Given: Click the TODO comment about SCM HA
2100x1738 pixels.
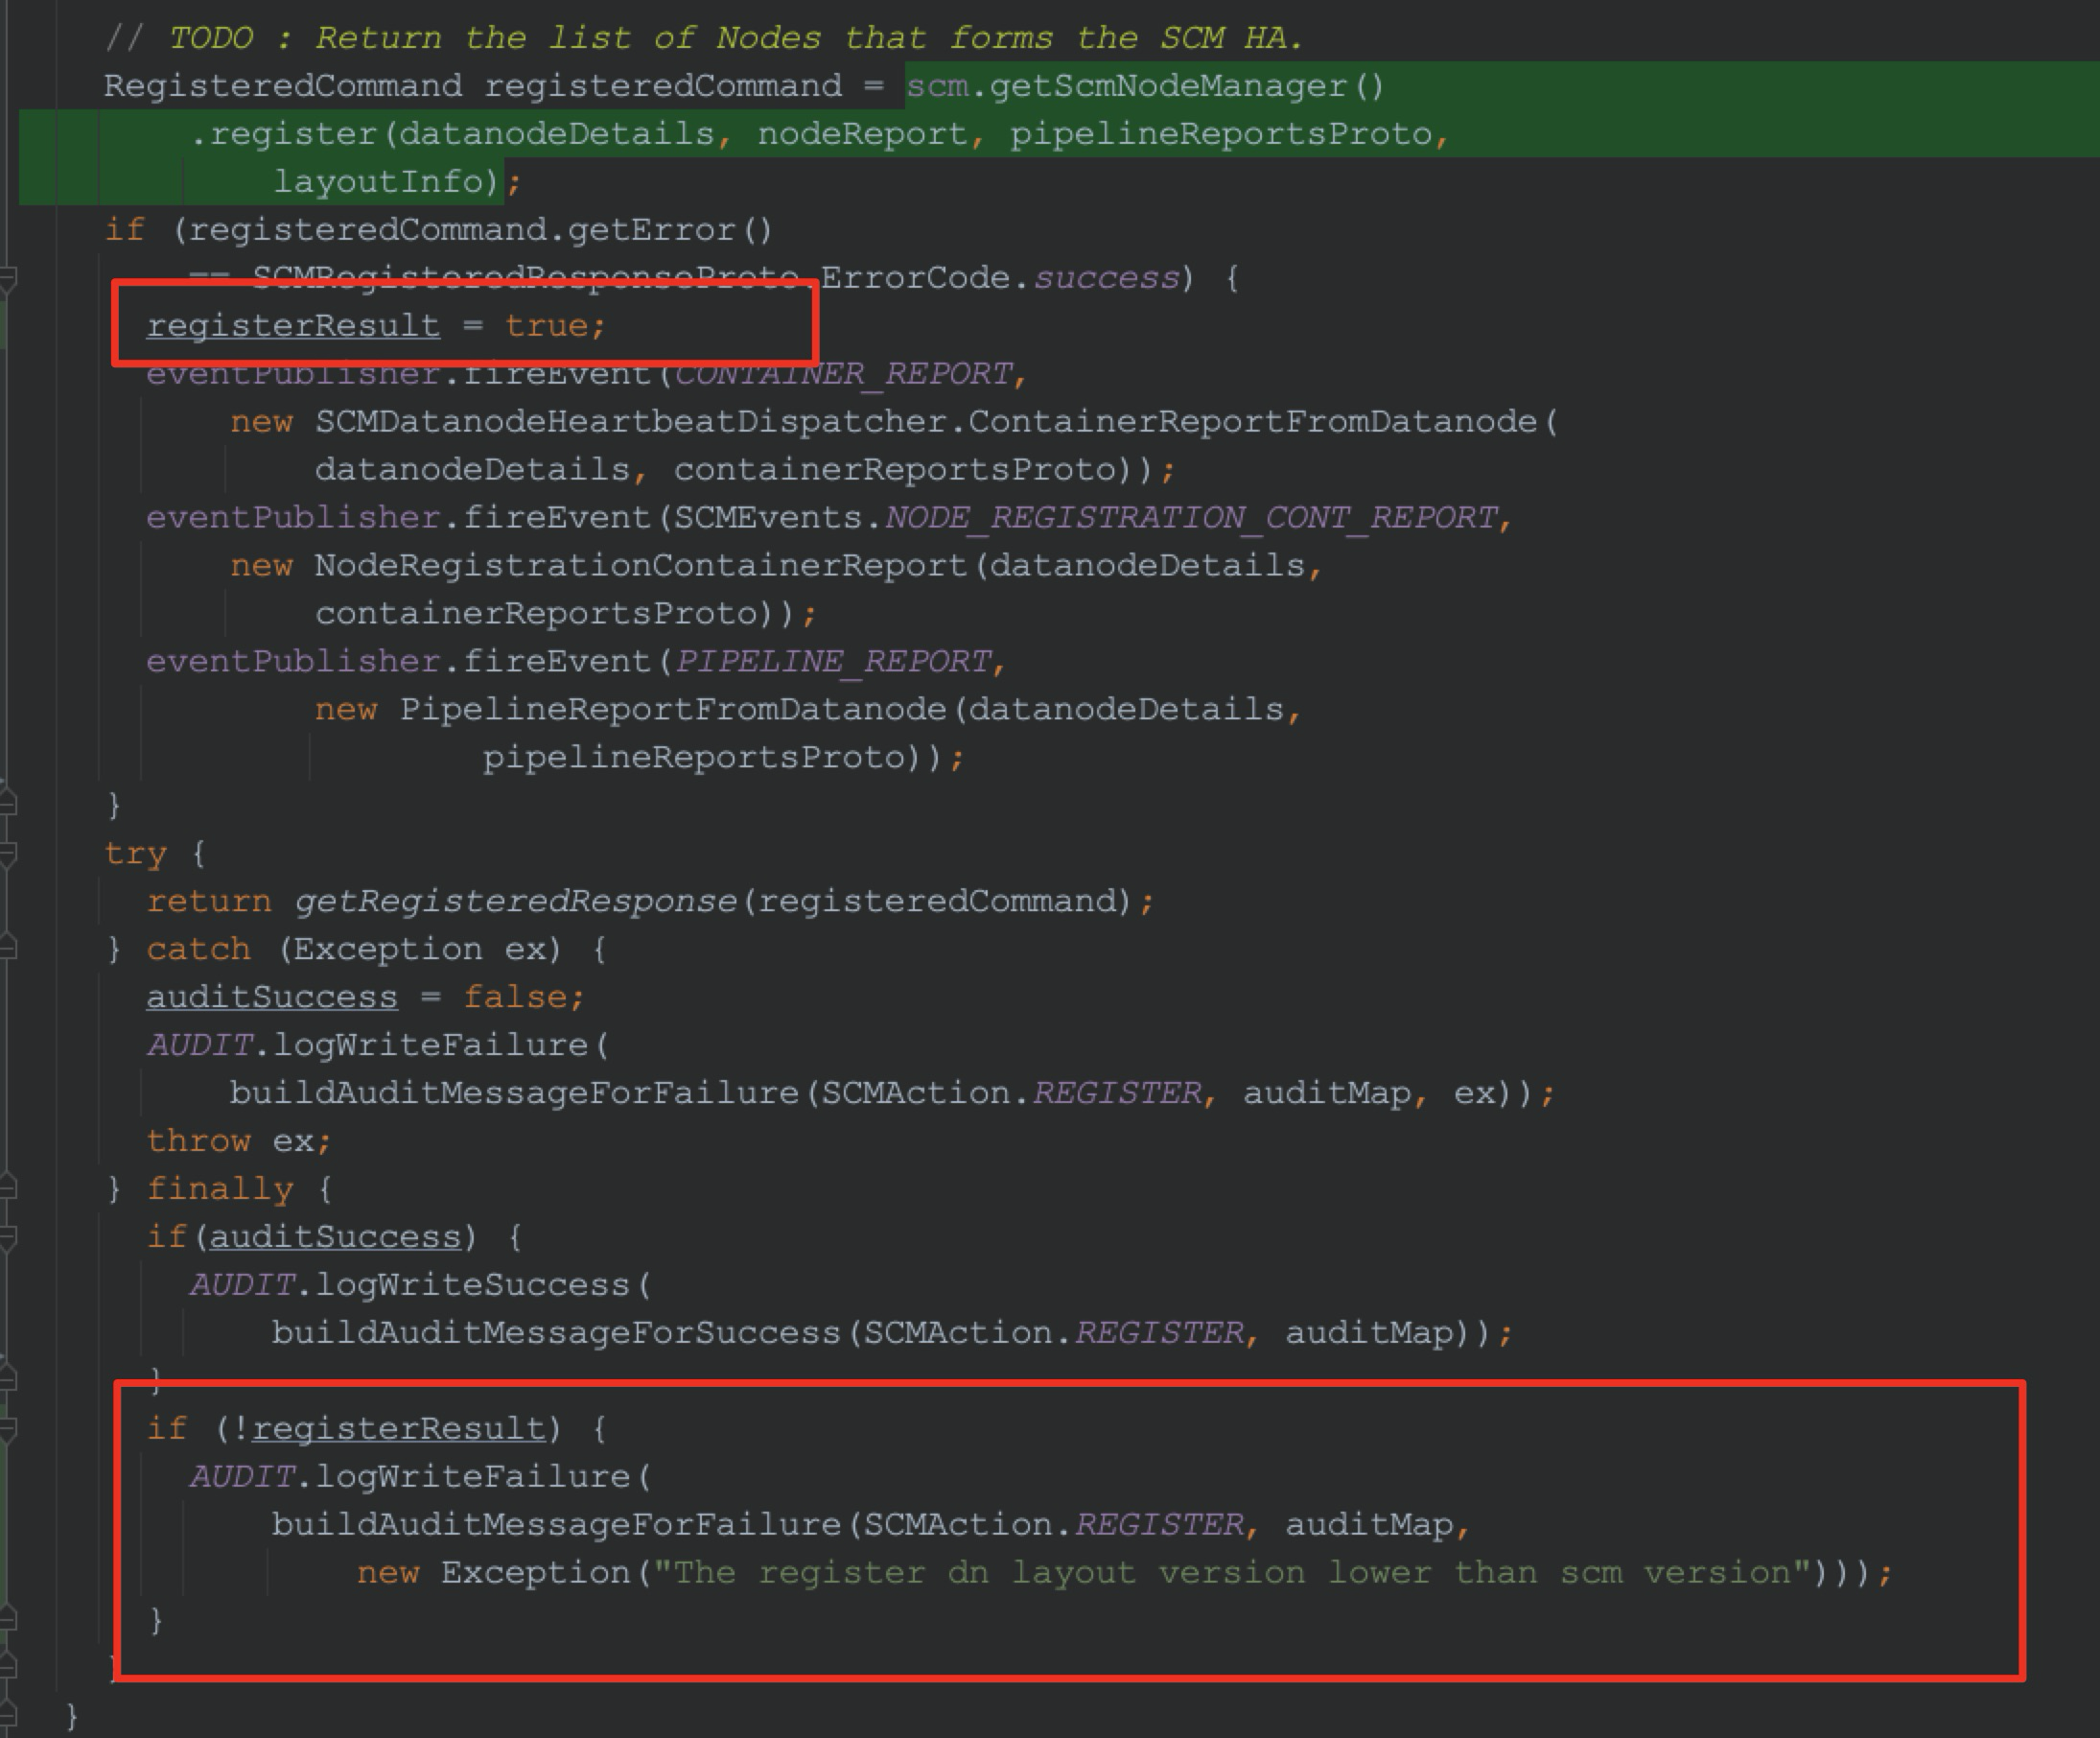Looking at the screenshot, I should point(700,38).
